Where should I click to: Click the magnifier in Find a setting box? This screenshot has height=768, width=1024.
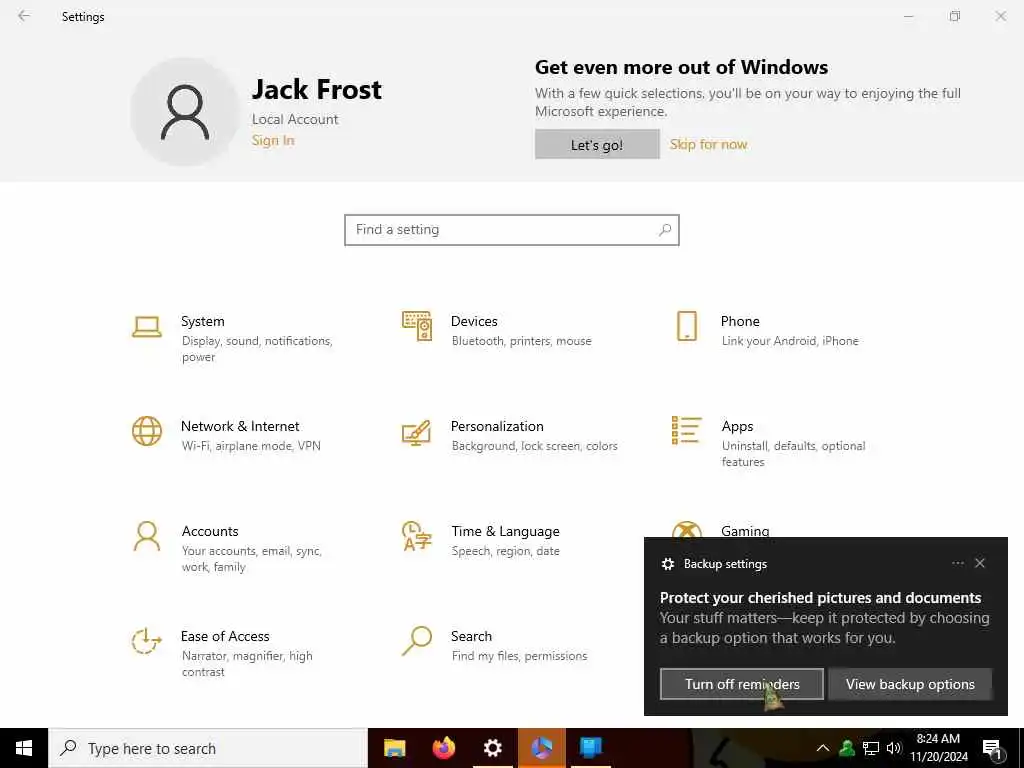(x=665, y=230)
